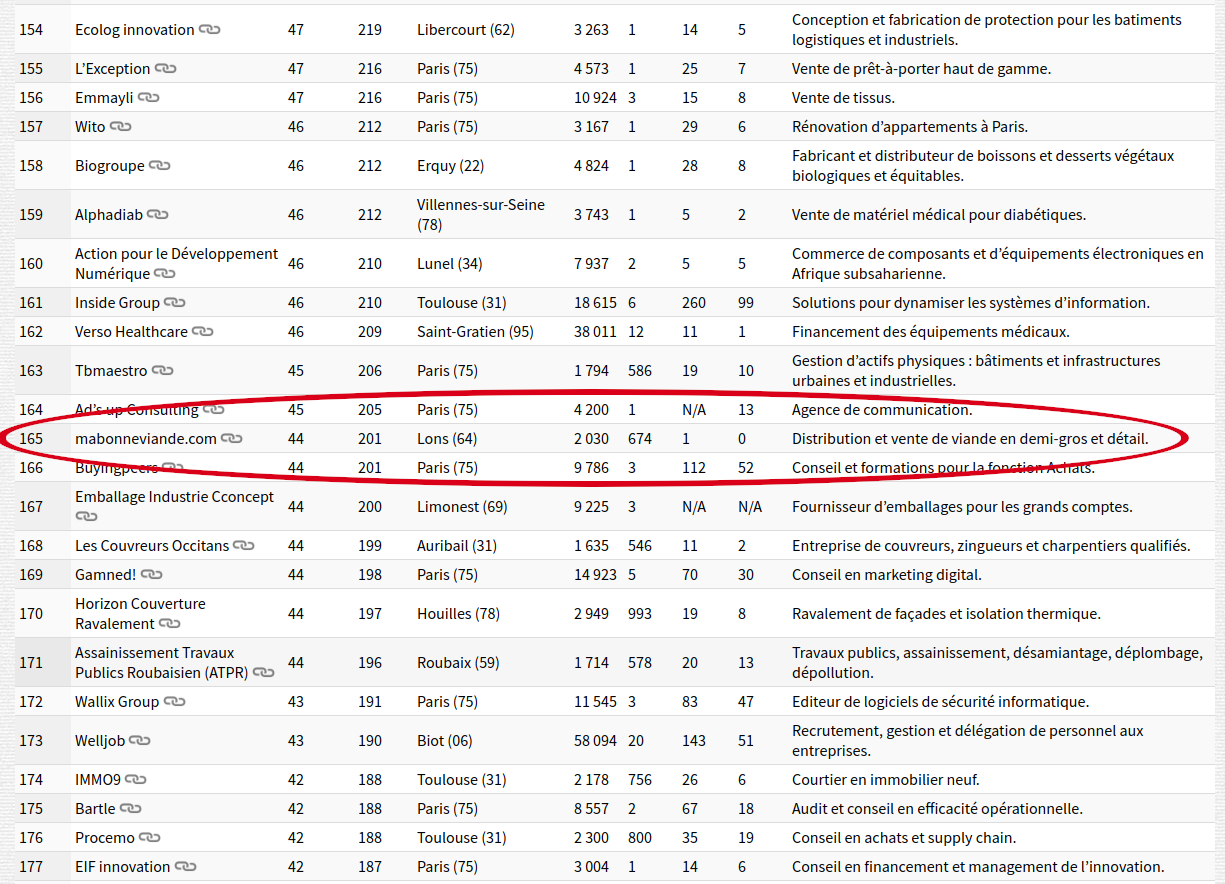1225x884 pixels.
Task: Open the Emballage Industrie Cconcept link icon
Action: (86, 517)
